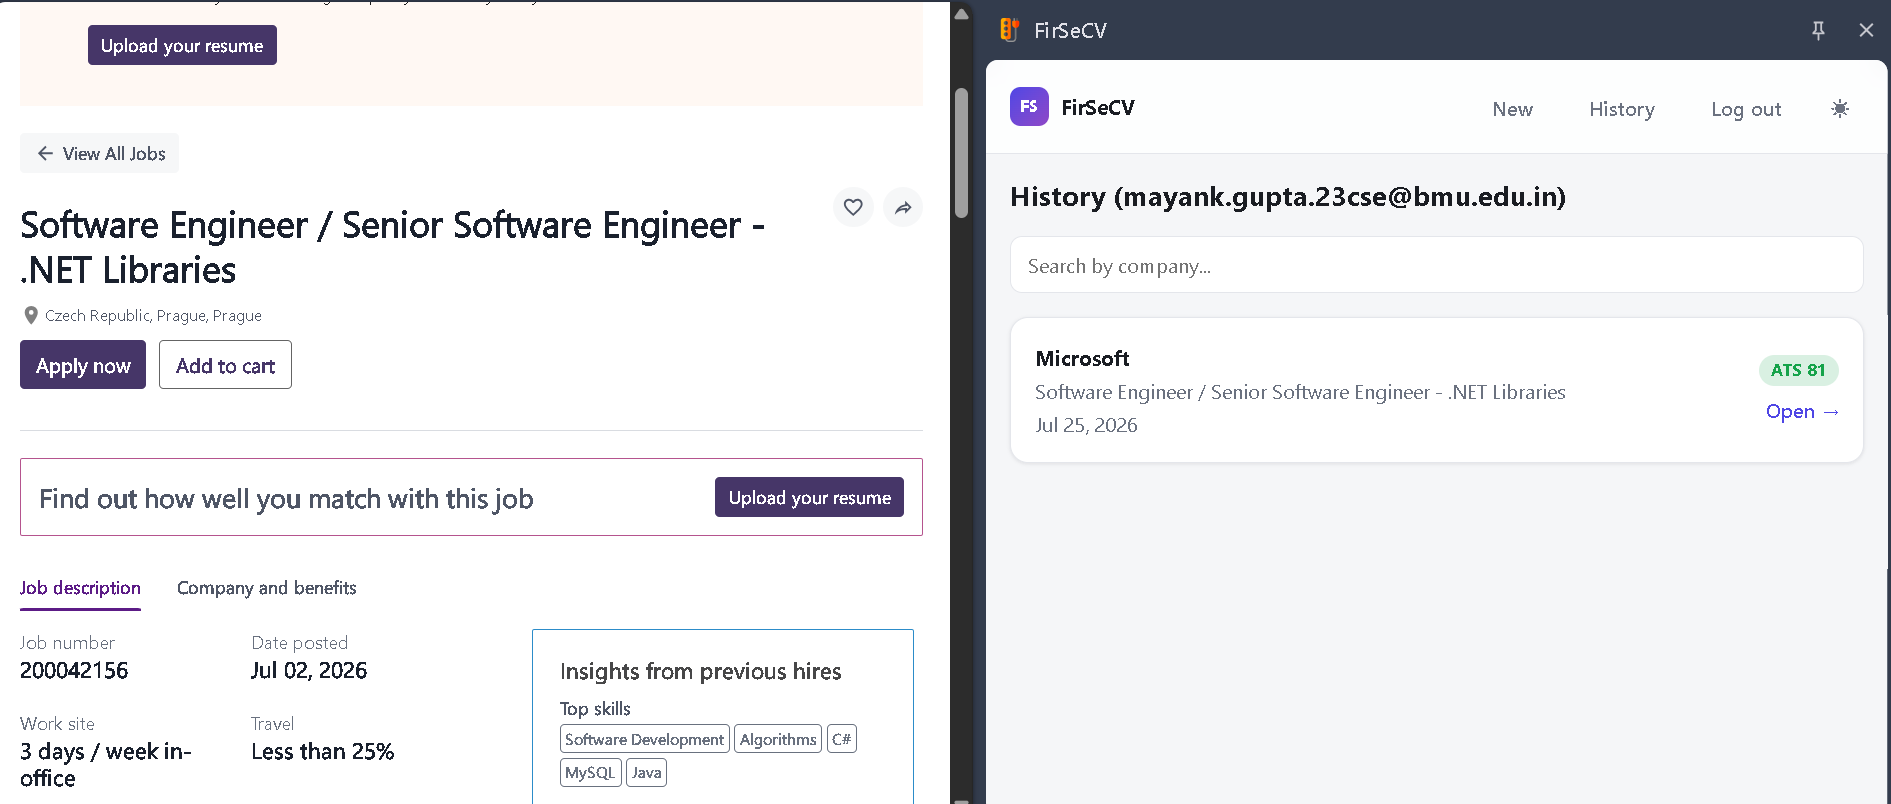Viewport: 1891px width, 804px height.
Task: Pin the FirSeCV side panel
Action: [1818, 30]
